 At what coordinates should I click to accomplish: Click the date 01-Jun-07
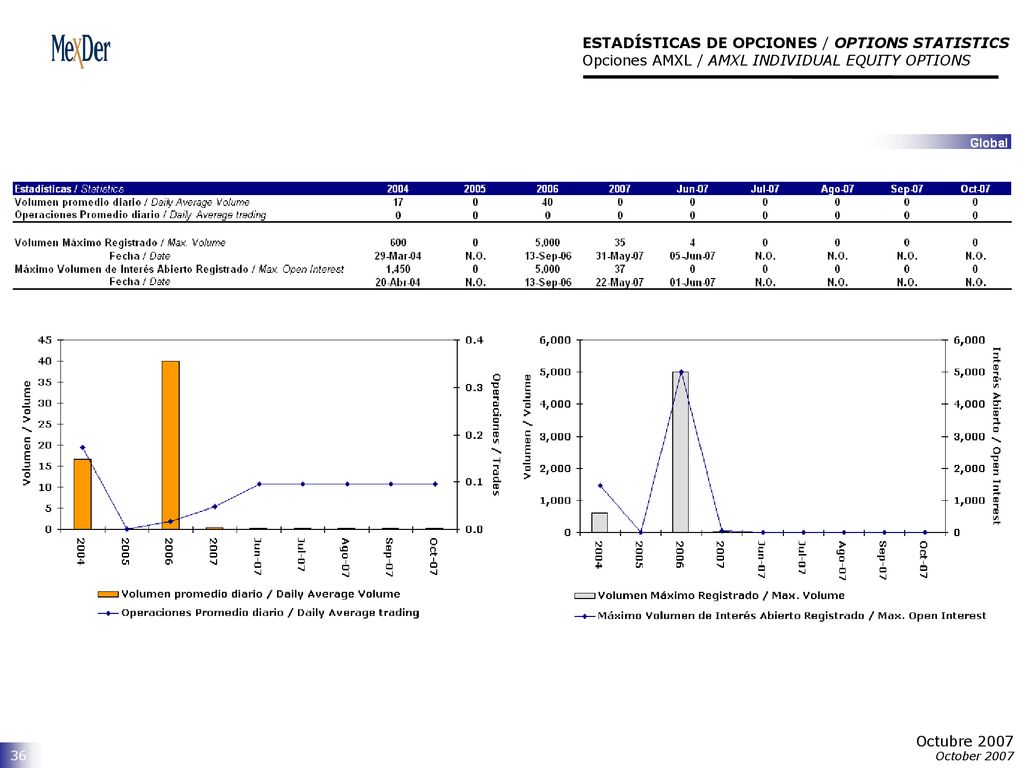tap(692, 282)
